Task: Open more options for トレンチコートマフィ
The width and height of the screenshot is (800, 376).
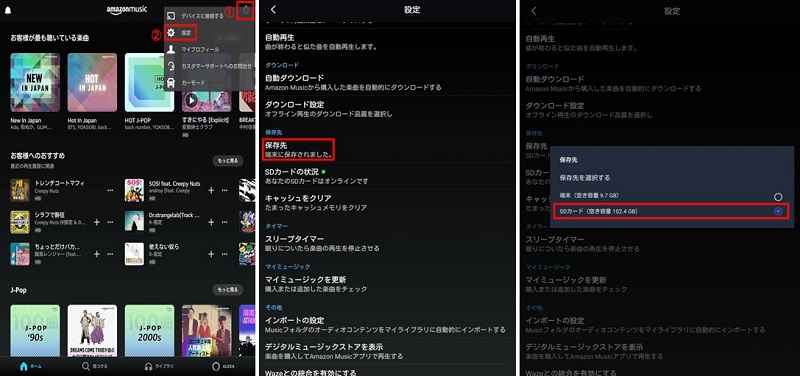Action: (x=110, y=190)
